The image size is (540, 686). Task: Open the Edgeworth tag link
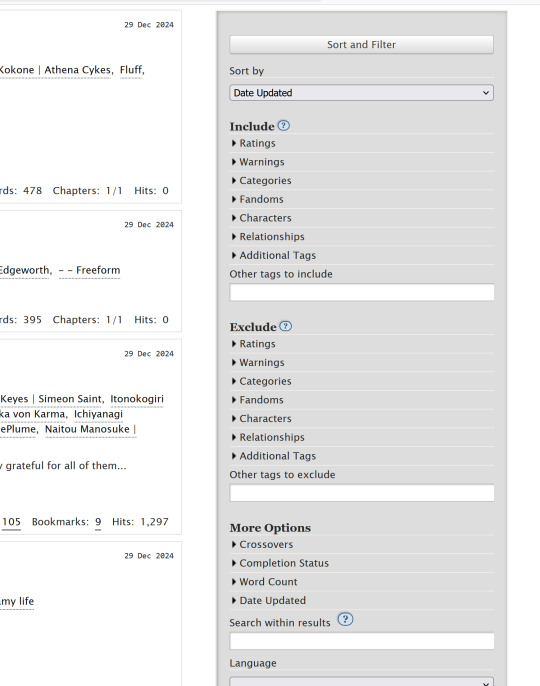pyautogui.click(x=24, y=270)
